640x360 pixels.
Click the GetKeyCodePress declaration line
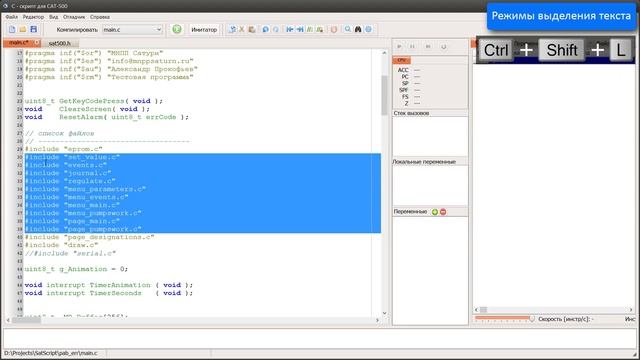(x=93, y=101)
